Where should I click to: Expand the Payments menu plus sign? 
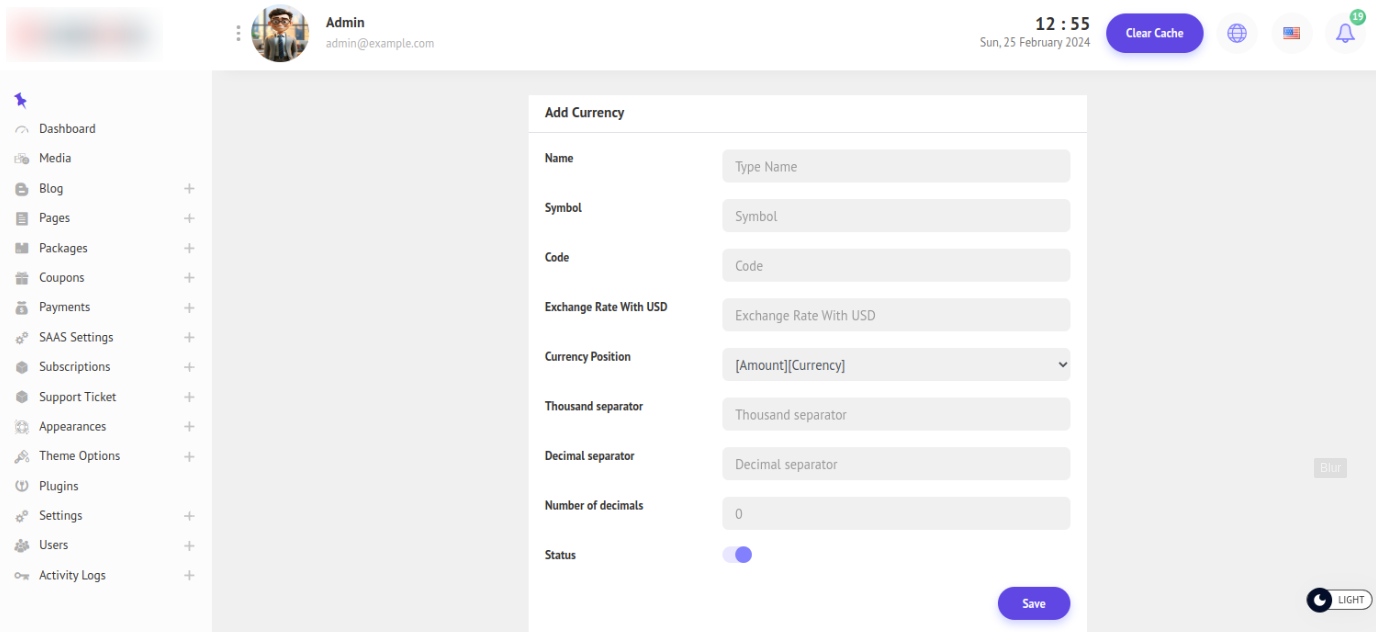pyautogui.click(x=189, y=308)
